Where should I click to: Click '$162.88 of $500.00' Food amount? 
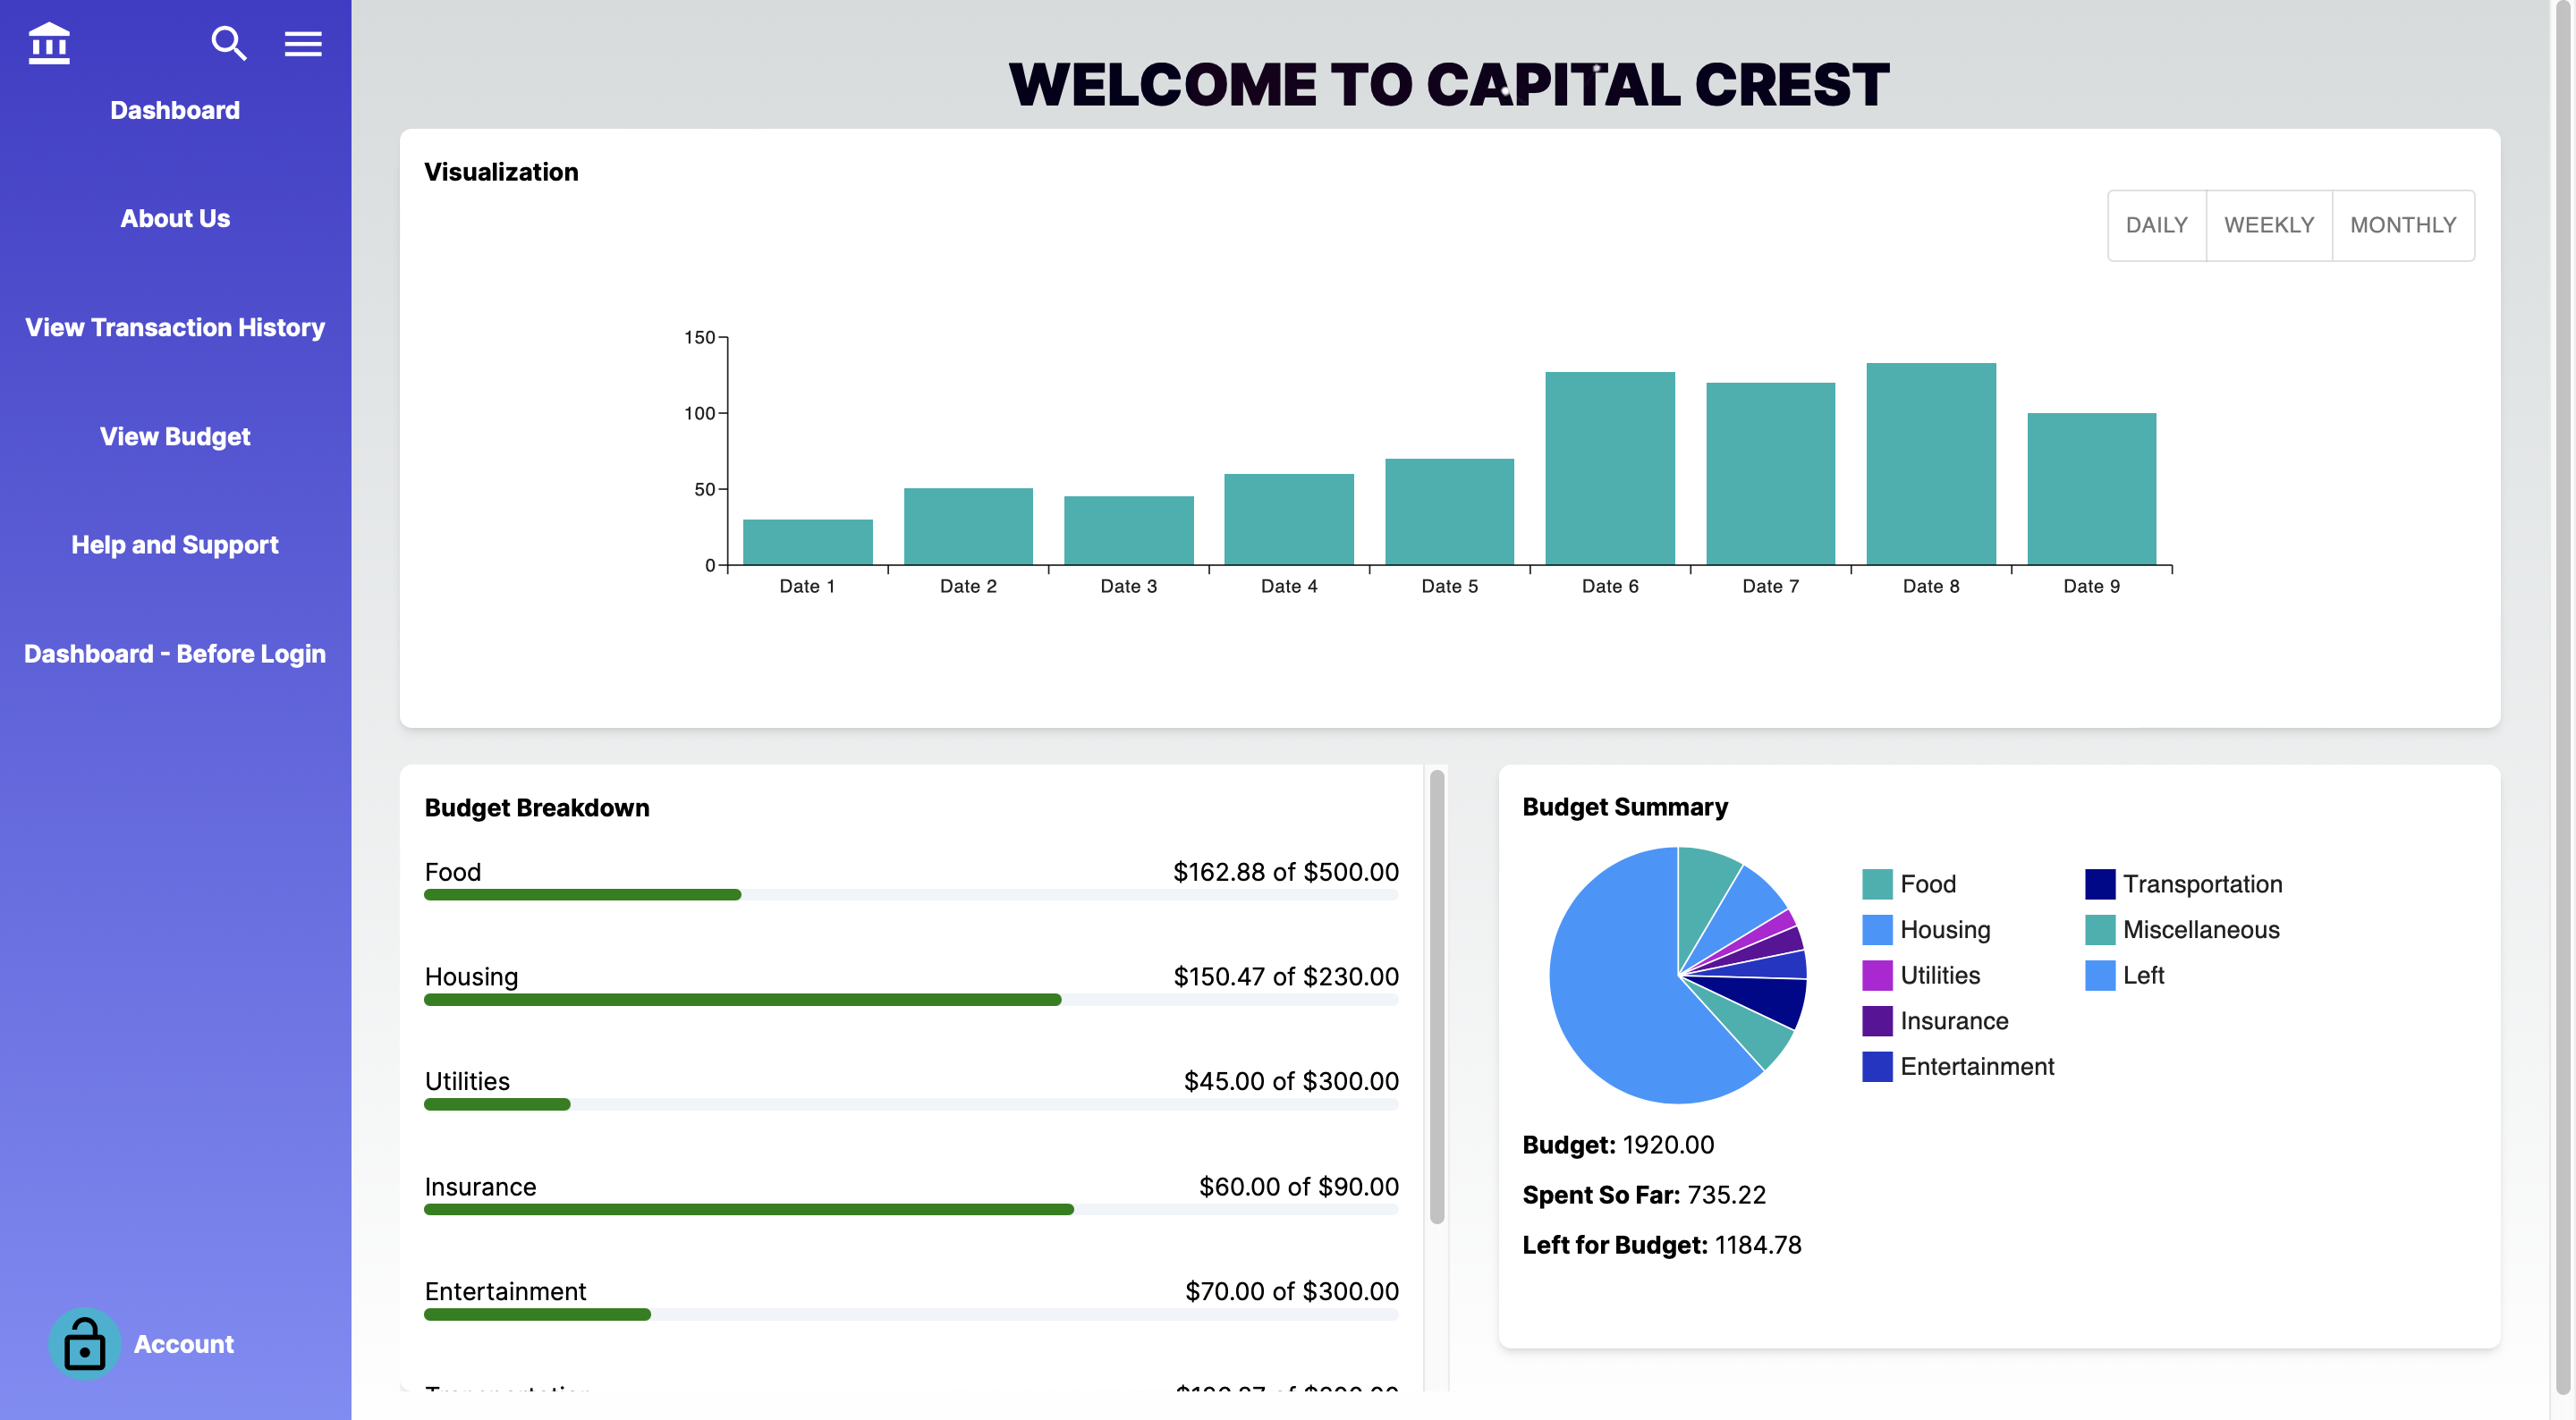(x=1286, y=872)
